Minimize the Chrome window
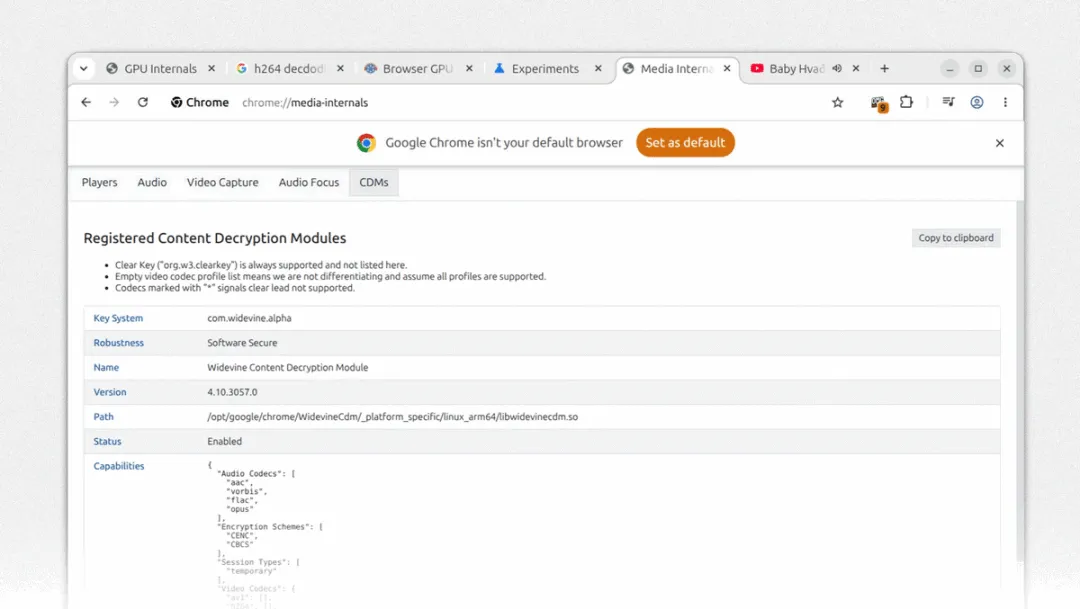Viewport: 1080px width, 609px height. tap(950, 69)
